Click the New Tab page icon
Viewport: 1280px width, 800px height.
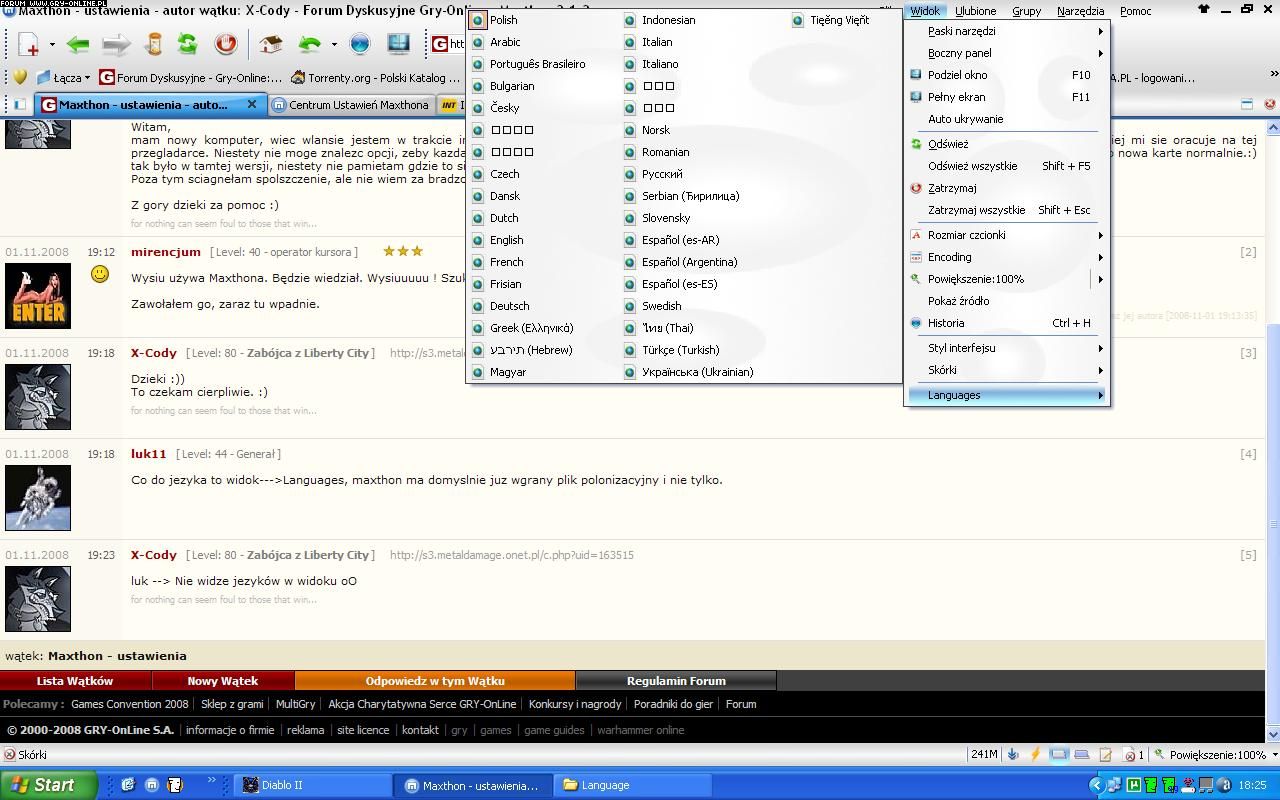click(29, 44)
